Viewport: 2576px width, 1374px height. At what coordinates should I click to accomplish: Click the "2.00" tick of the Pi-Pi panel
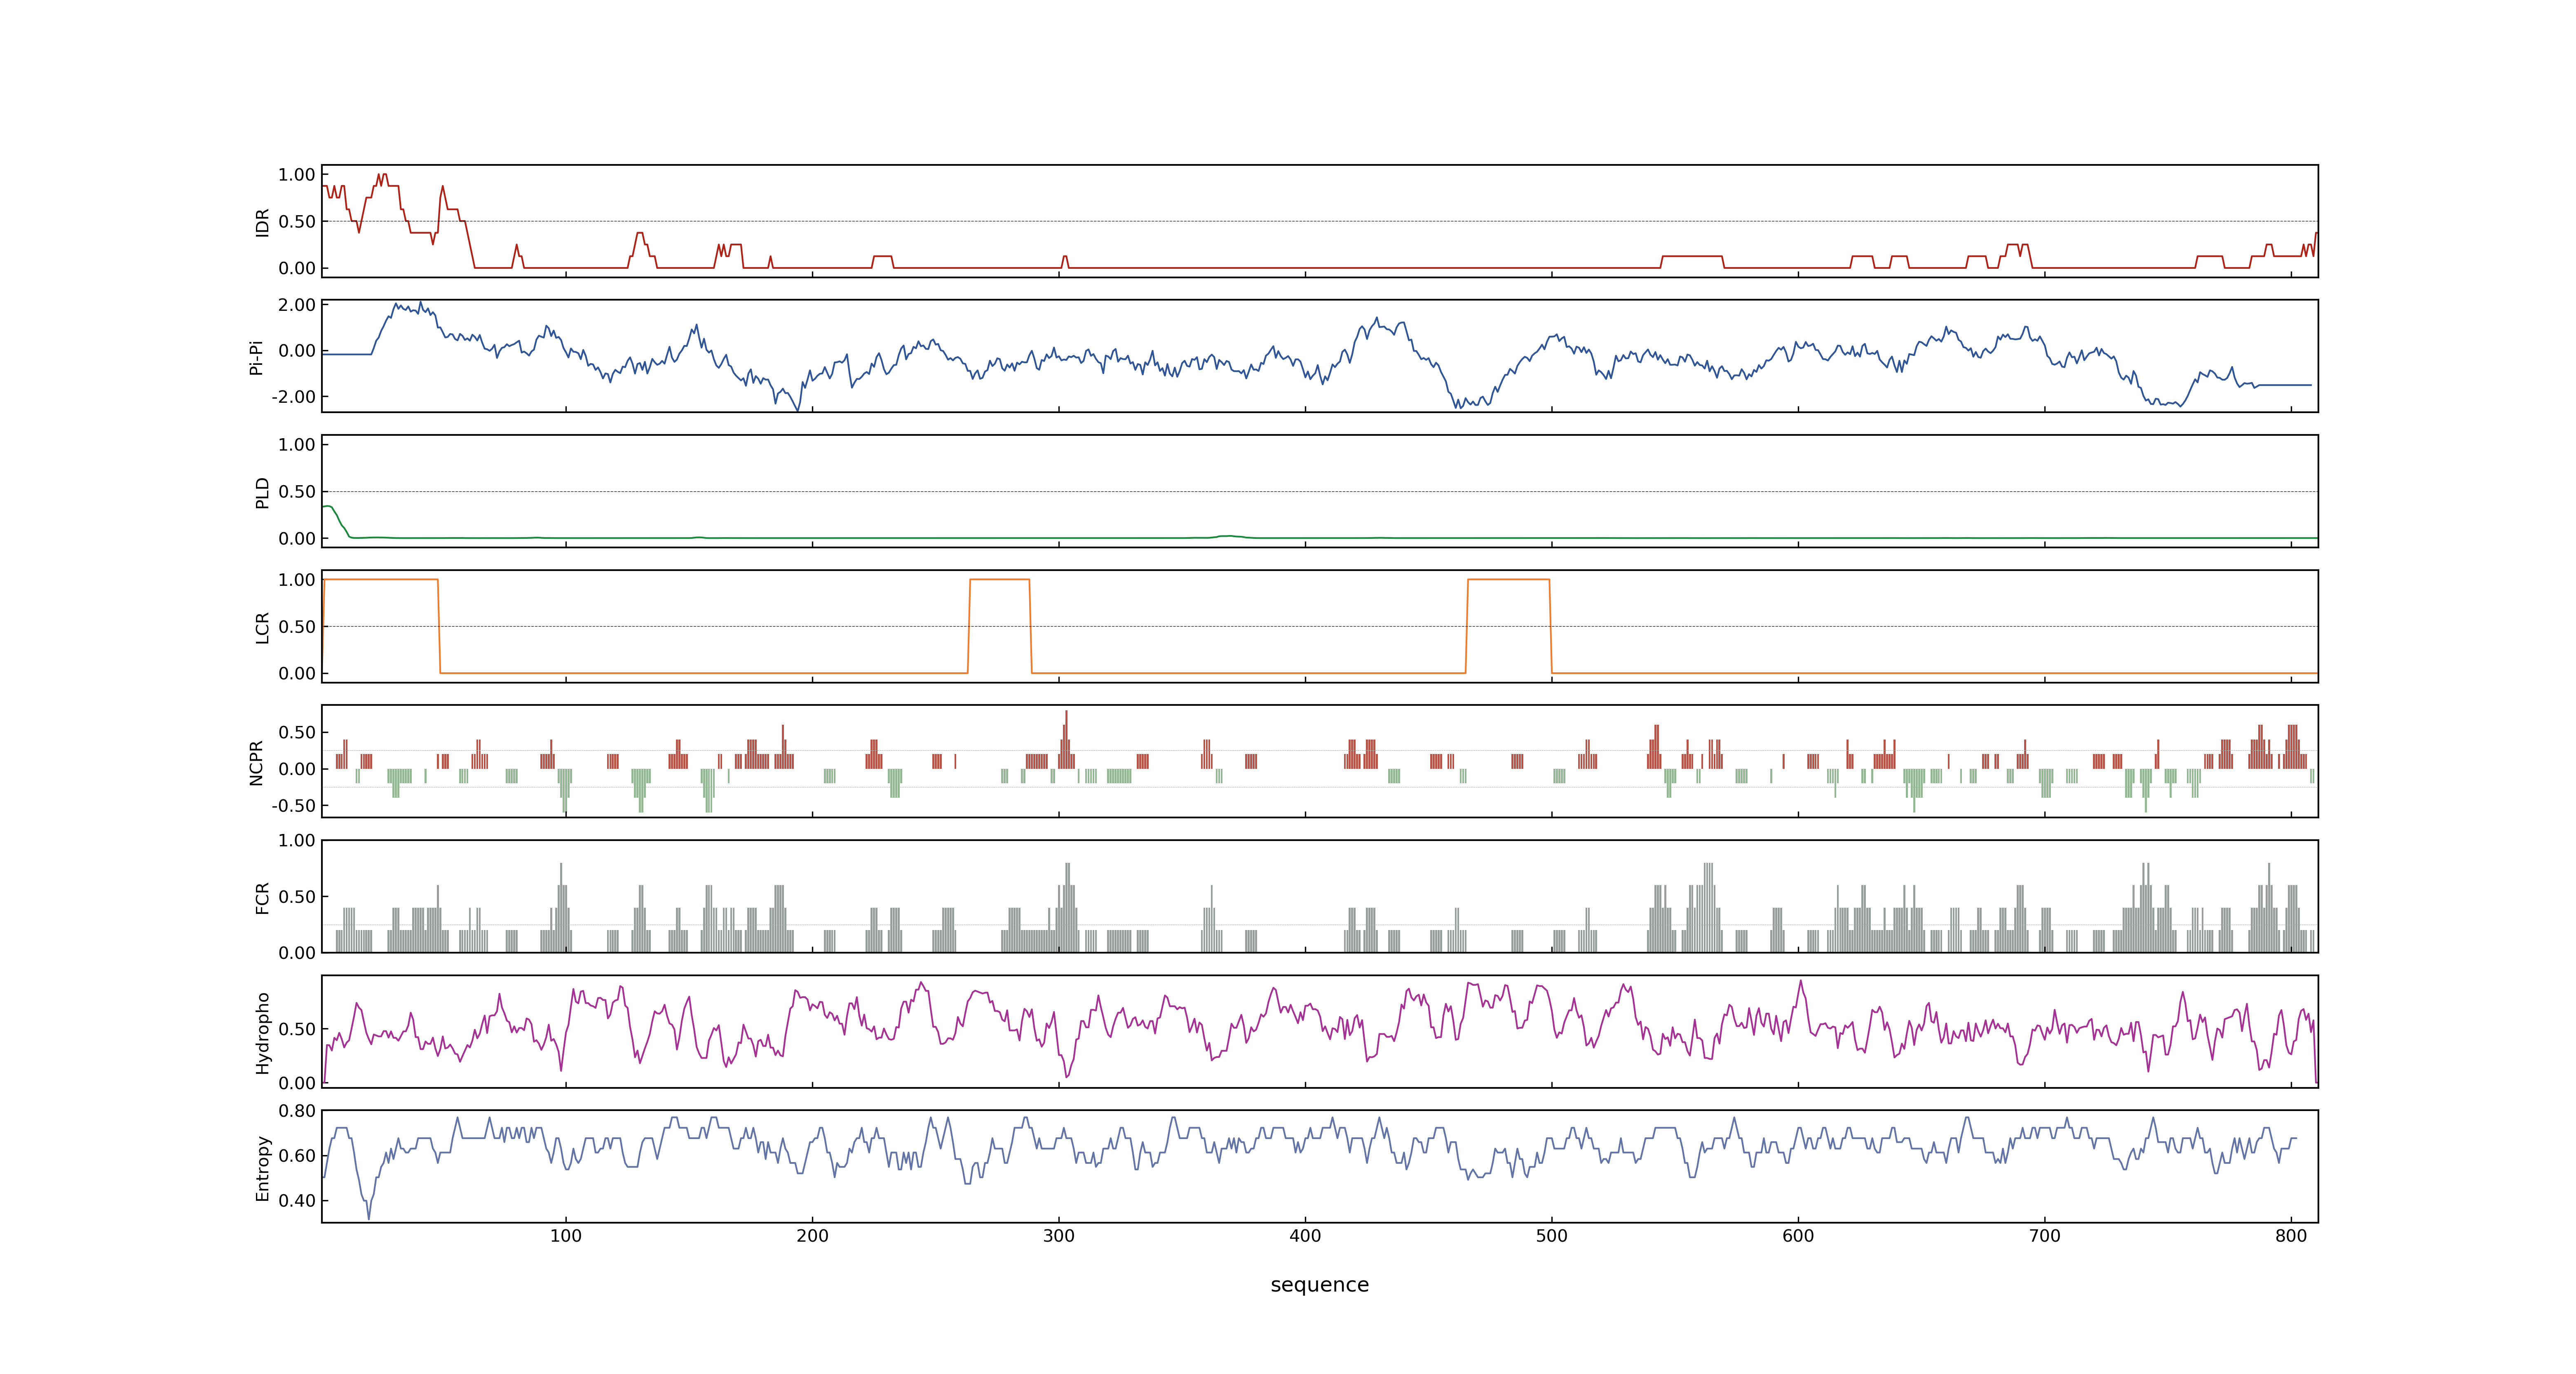(297, 305)
